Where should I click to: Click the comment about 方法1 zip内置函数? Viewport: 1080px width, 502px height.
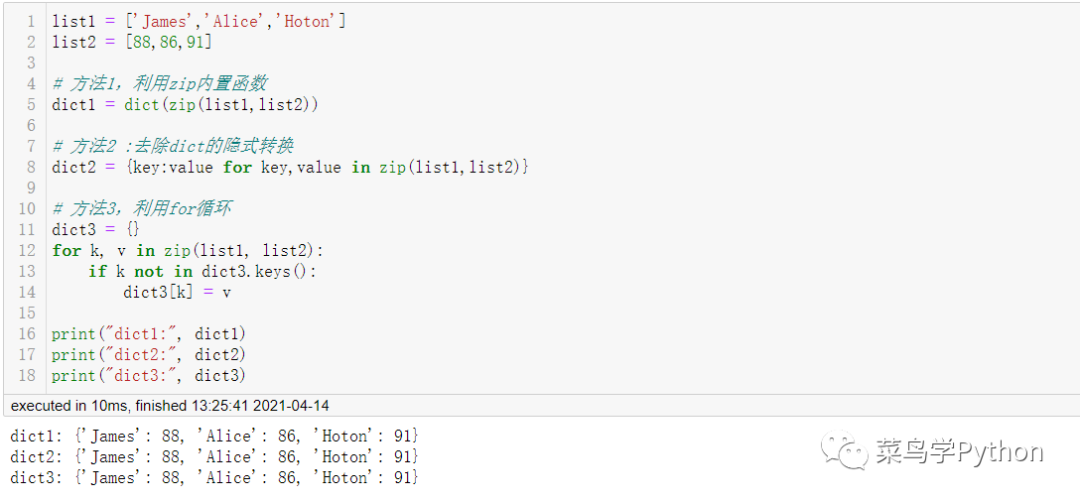160,83
